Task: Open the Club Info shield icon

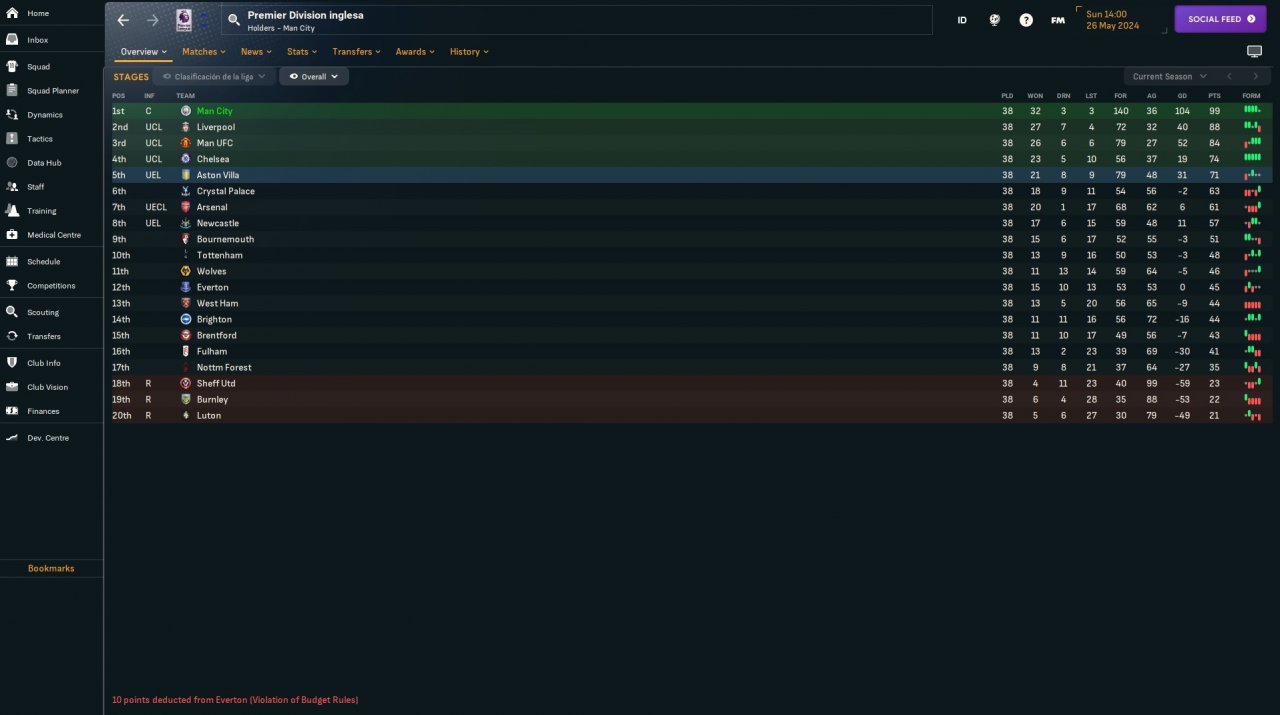Action: 12,363
